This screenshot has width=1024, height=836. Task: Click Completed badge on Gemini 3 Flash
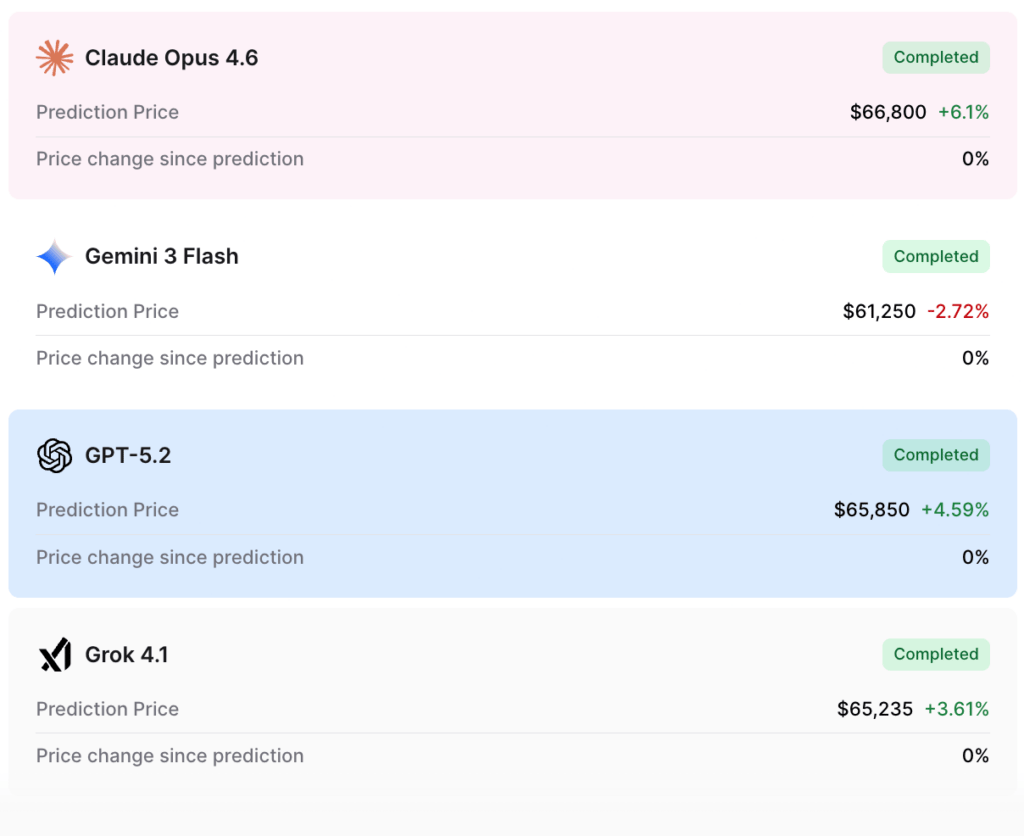click(936, 257)
